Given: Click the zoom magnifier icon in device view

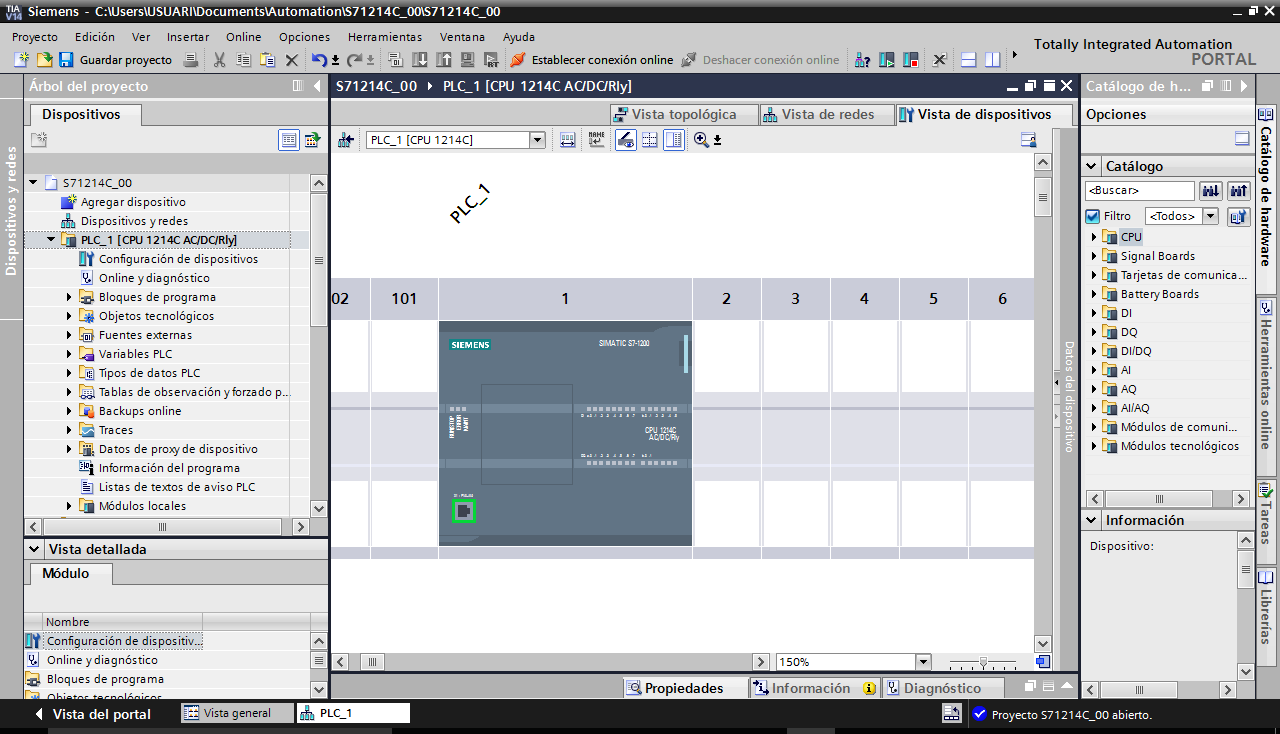Looking at the screenshot, I should [701, 140].
